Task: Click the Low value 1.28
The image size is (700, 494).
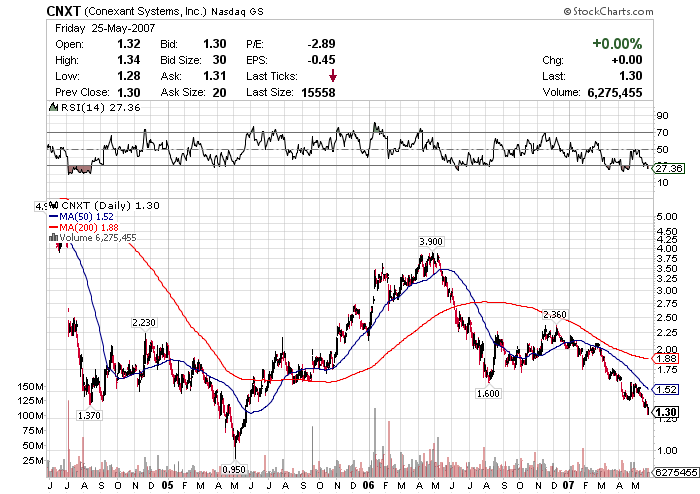Action: (129, 76)
